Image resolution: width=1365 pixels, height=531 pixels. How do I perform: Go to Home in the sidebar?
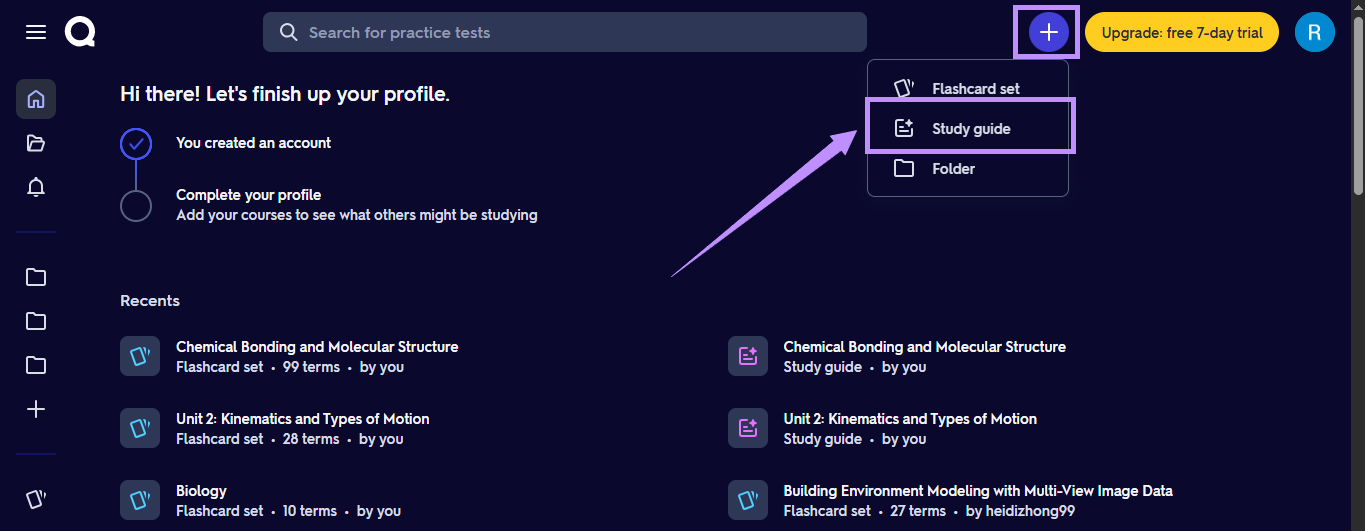36,99
